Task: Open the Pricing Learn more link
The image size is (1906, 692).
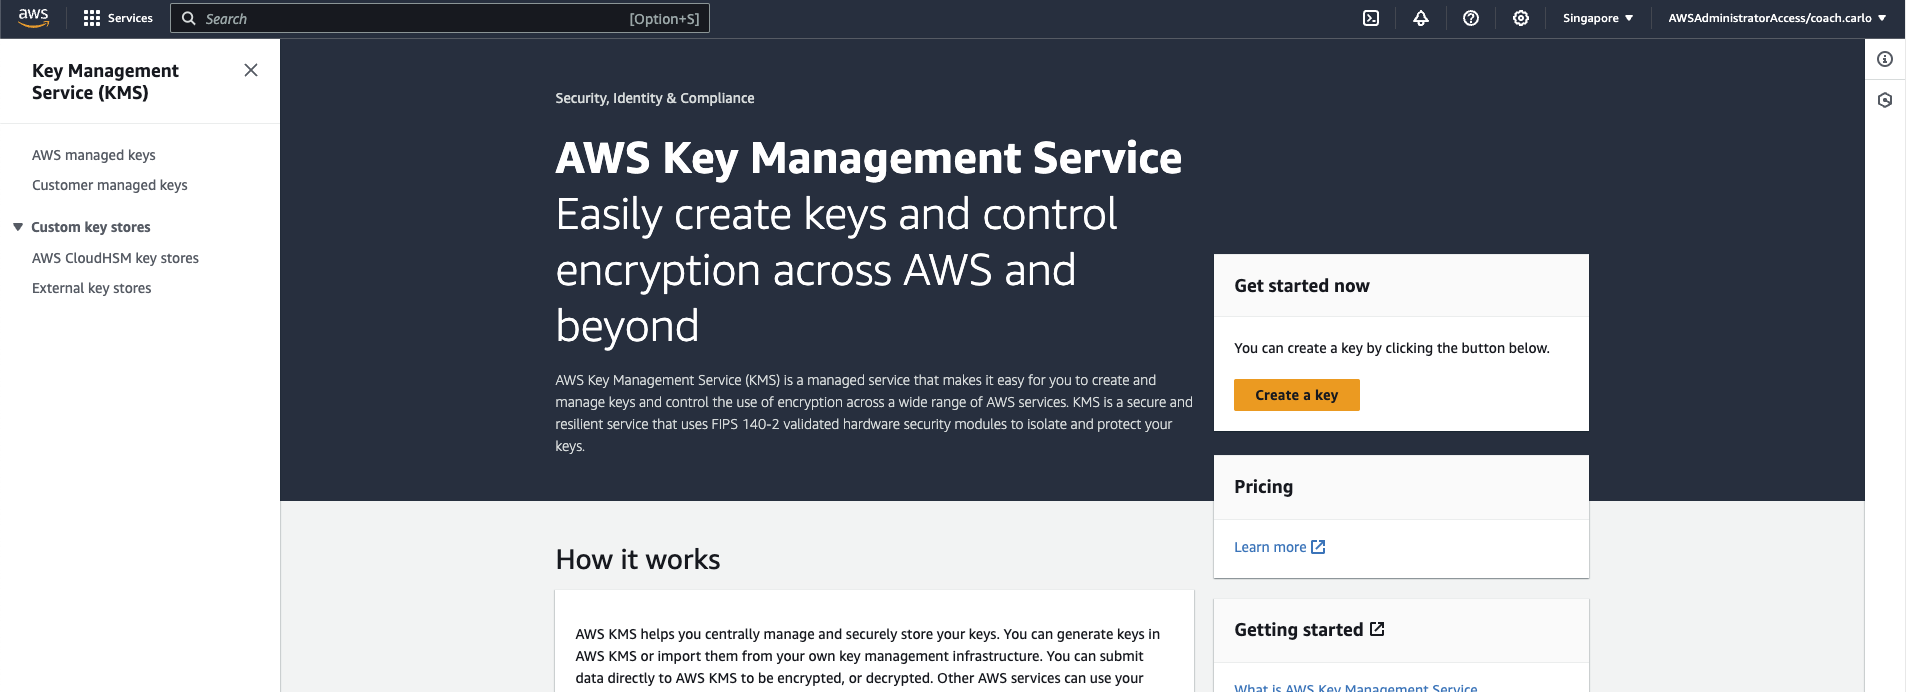Action: coord(1279,547)
